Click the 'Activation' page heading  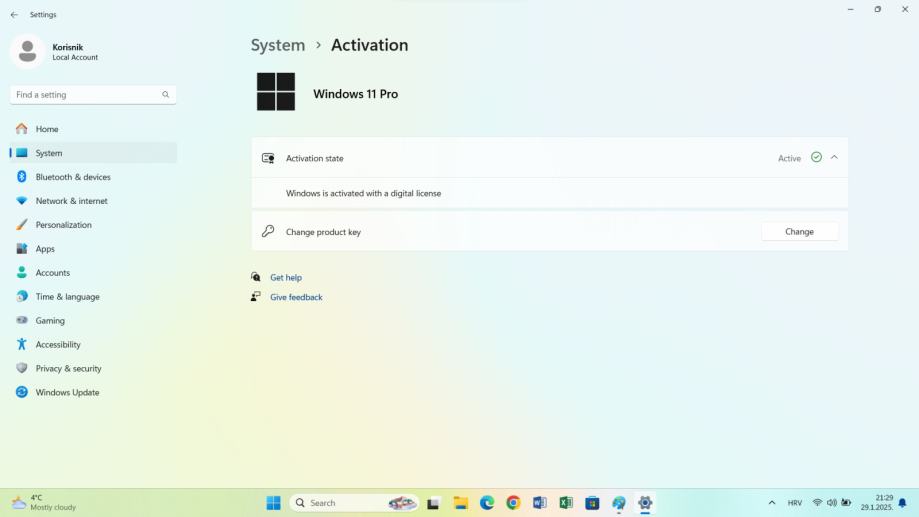369,45
